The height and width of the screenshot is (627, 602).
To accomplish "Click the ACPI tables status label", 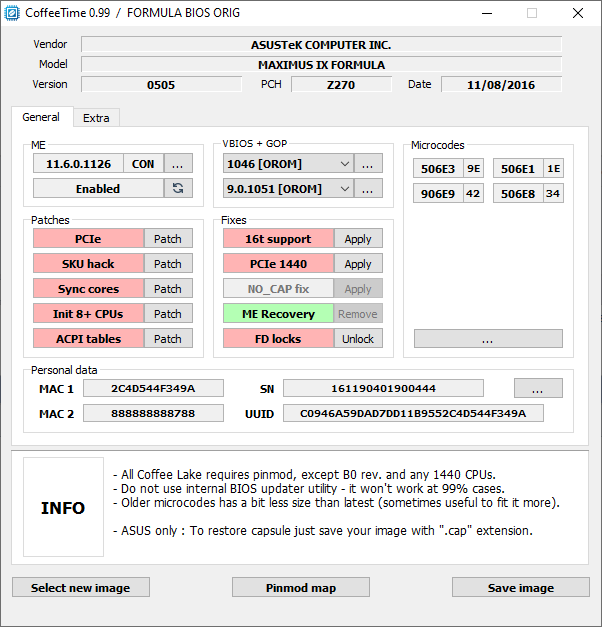I will coord(88,338).
